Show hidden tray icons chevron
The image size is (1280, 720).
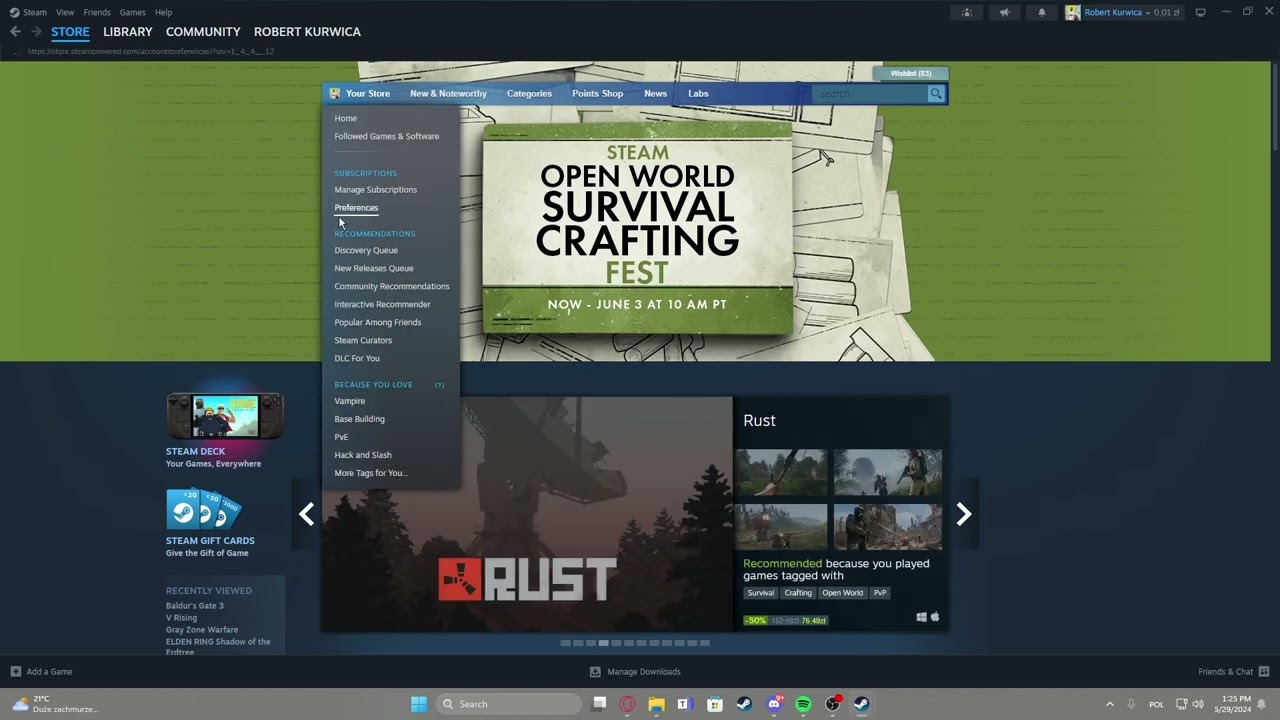(1109, 704)
